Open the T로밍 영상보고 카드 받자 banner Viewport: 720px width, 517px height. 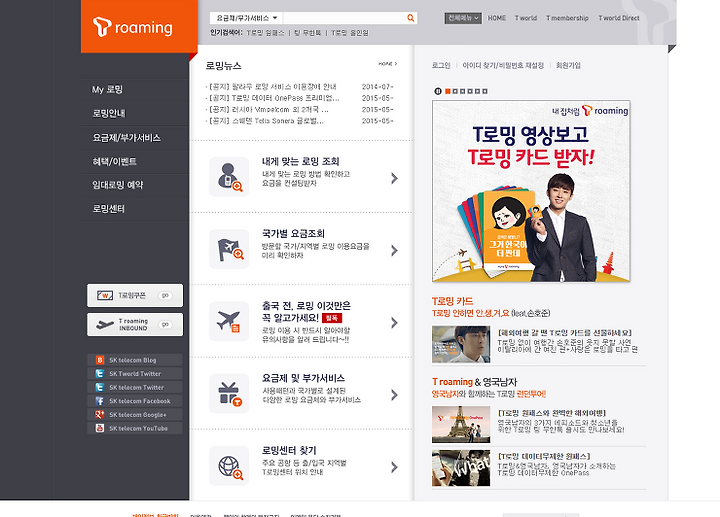531,191
